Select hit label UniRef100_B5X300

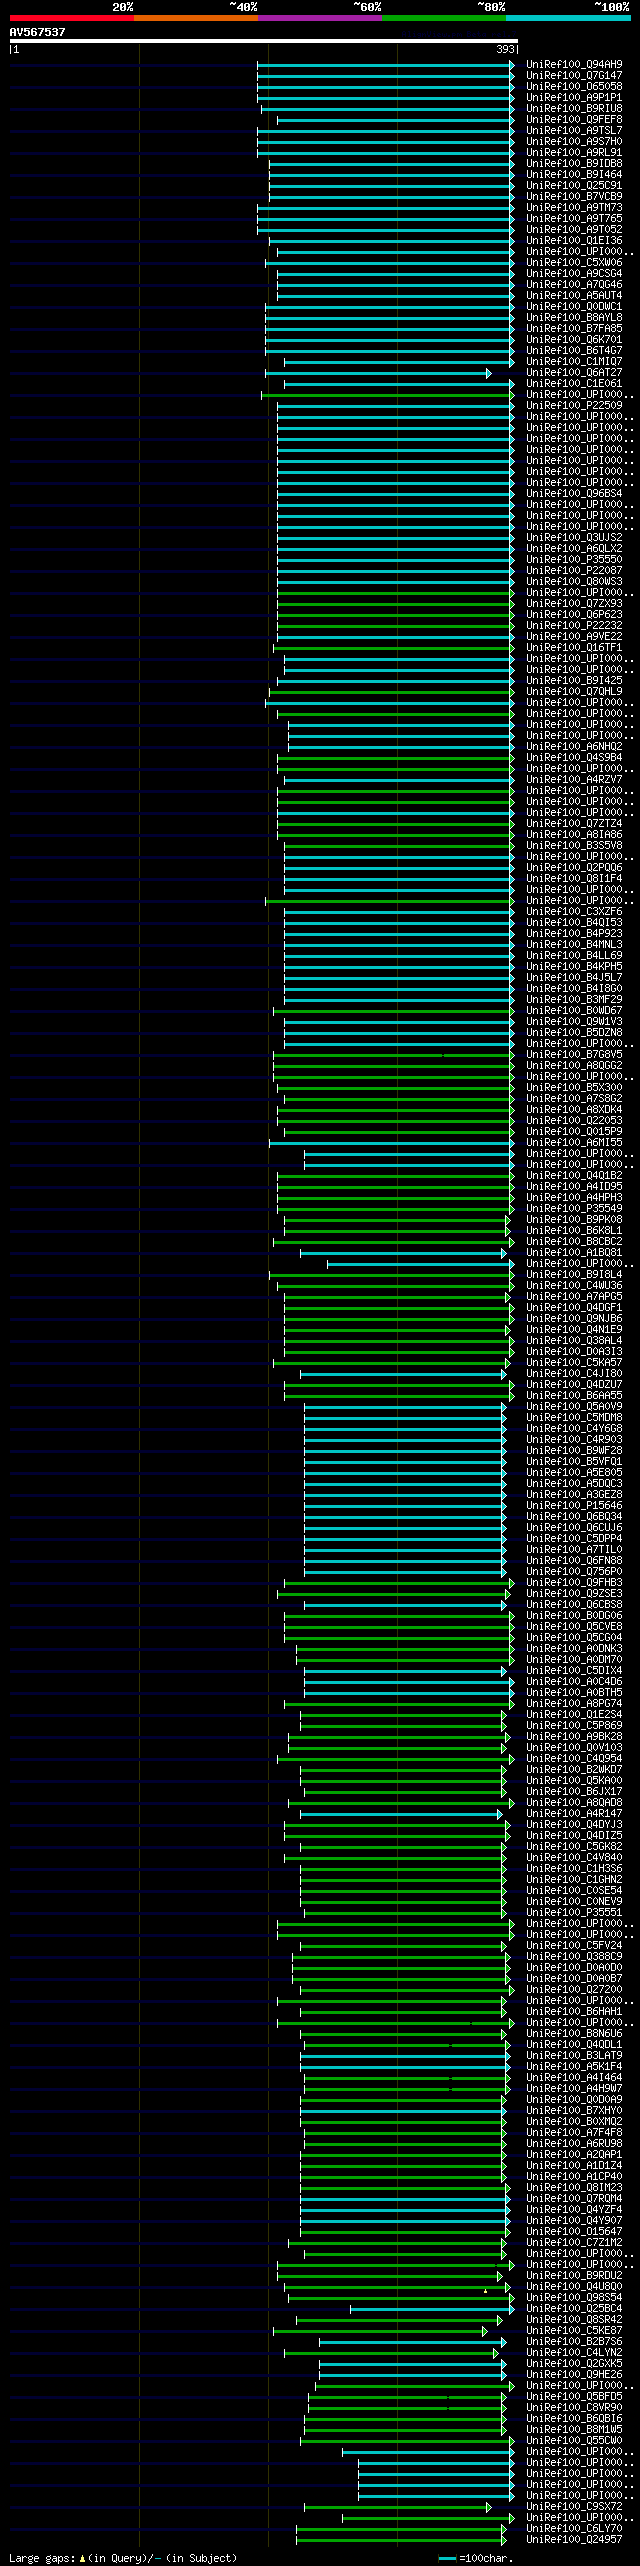pyautogui.click(x=574, y=1087)
